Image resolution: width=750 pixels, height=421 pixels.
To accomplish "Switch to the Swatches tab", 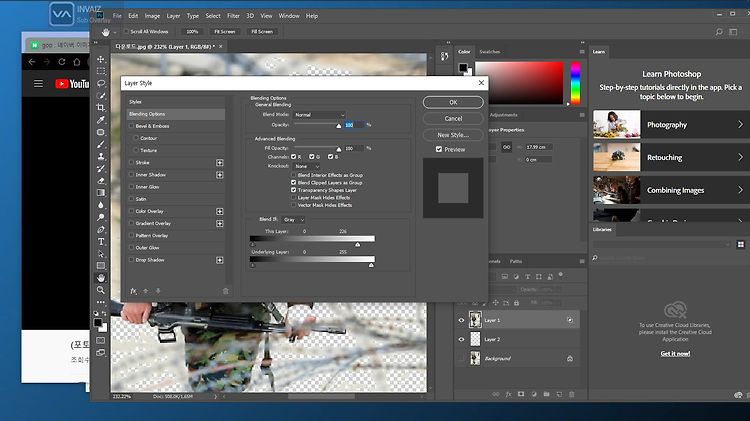I will tap(490, 52).
